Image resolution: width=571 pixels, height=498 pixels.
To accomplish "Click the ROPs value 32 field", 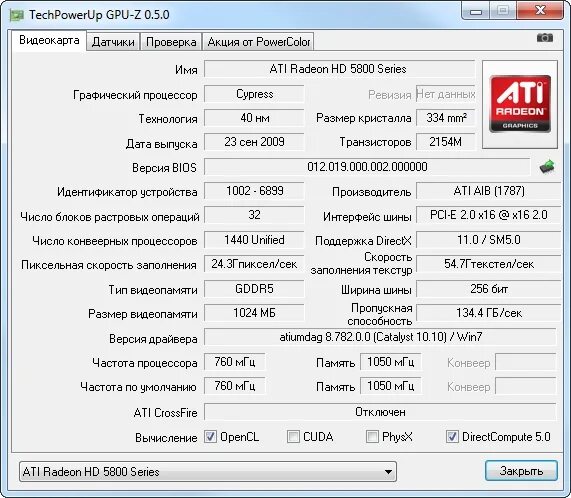I will (254, 215).
